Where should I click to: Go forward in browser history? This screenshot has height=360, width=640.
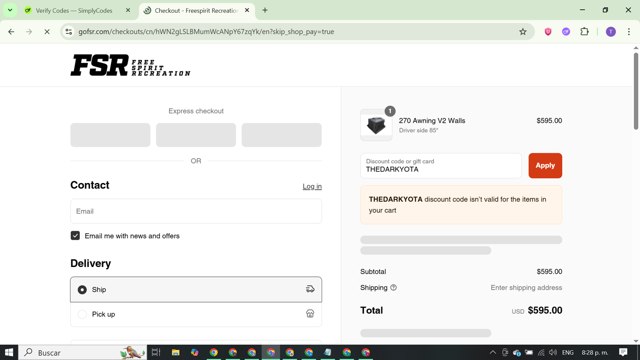pyautogui.click(x=29, y=31)
